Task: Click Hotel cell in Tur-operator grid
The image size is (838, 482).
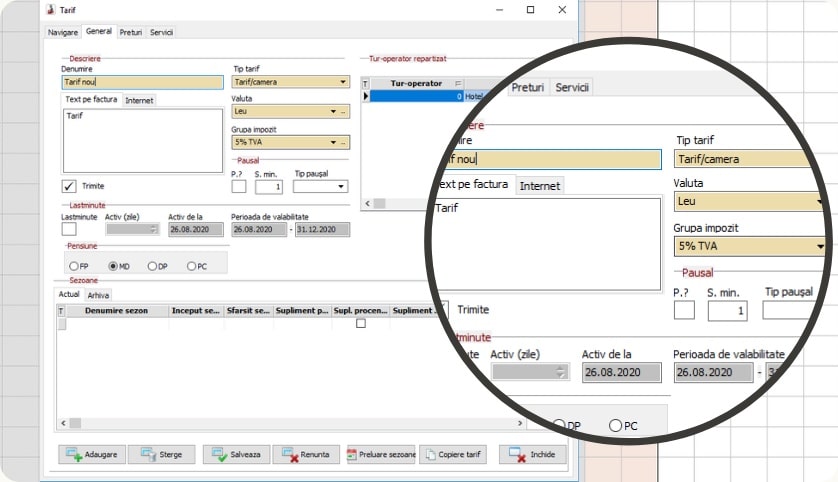Action: (x=474, y=96)
